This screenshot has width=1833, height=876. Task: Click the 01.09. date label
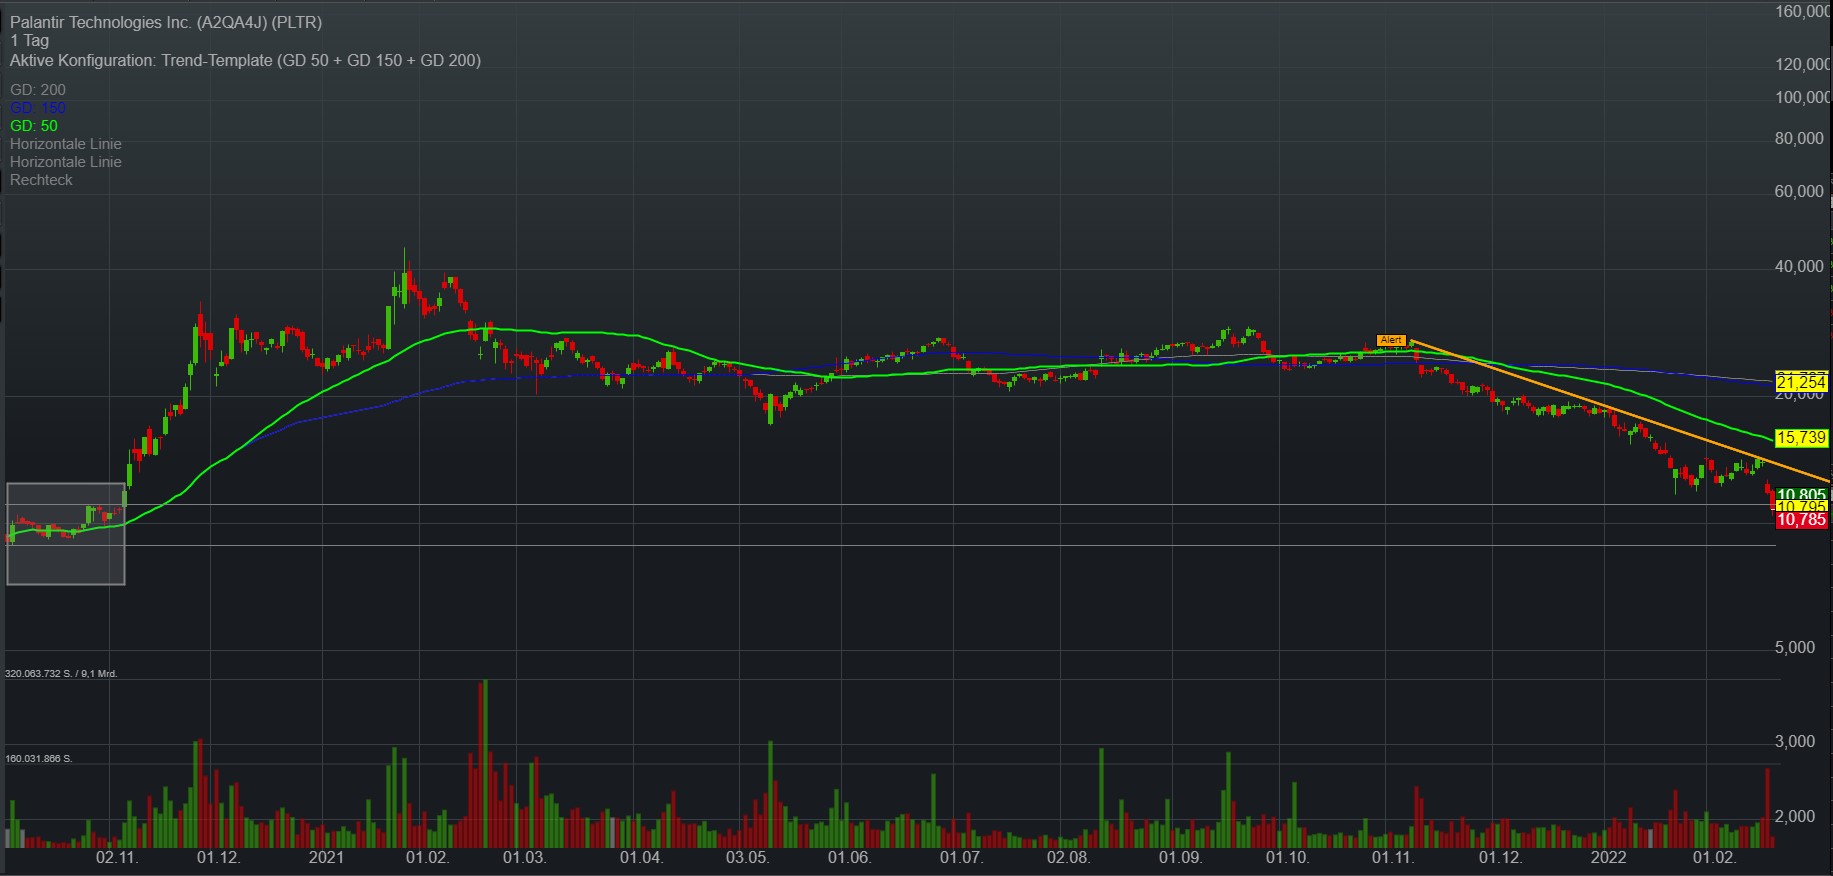1180,858
